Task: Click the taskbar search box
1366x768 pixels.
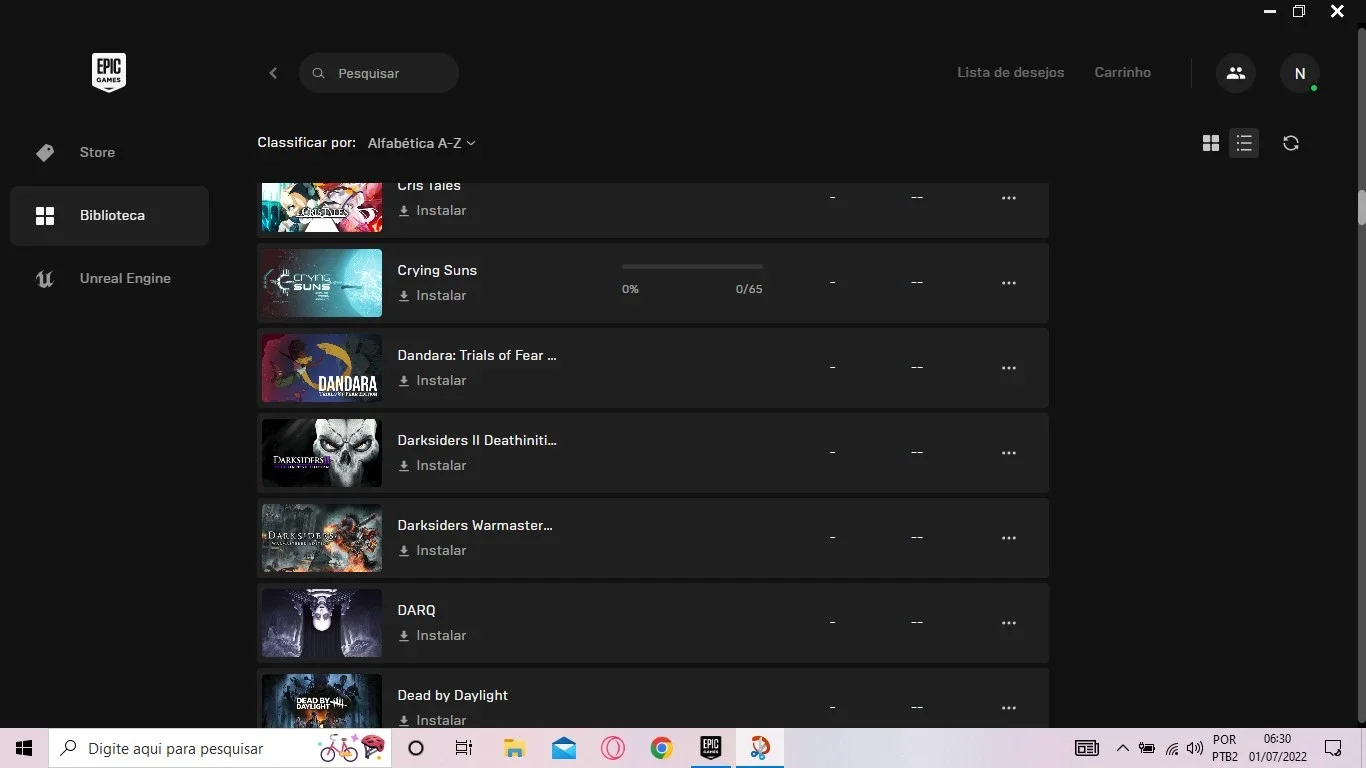Action: point(220,748)
